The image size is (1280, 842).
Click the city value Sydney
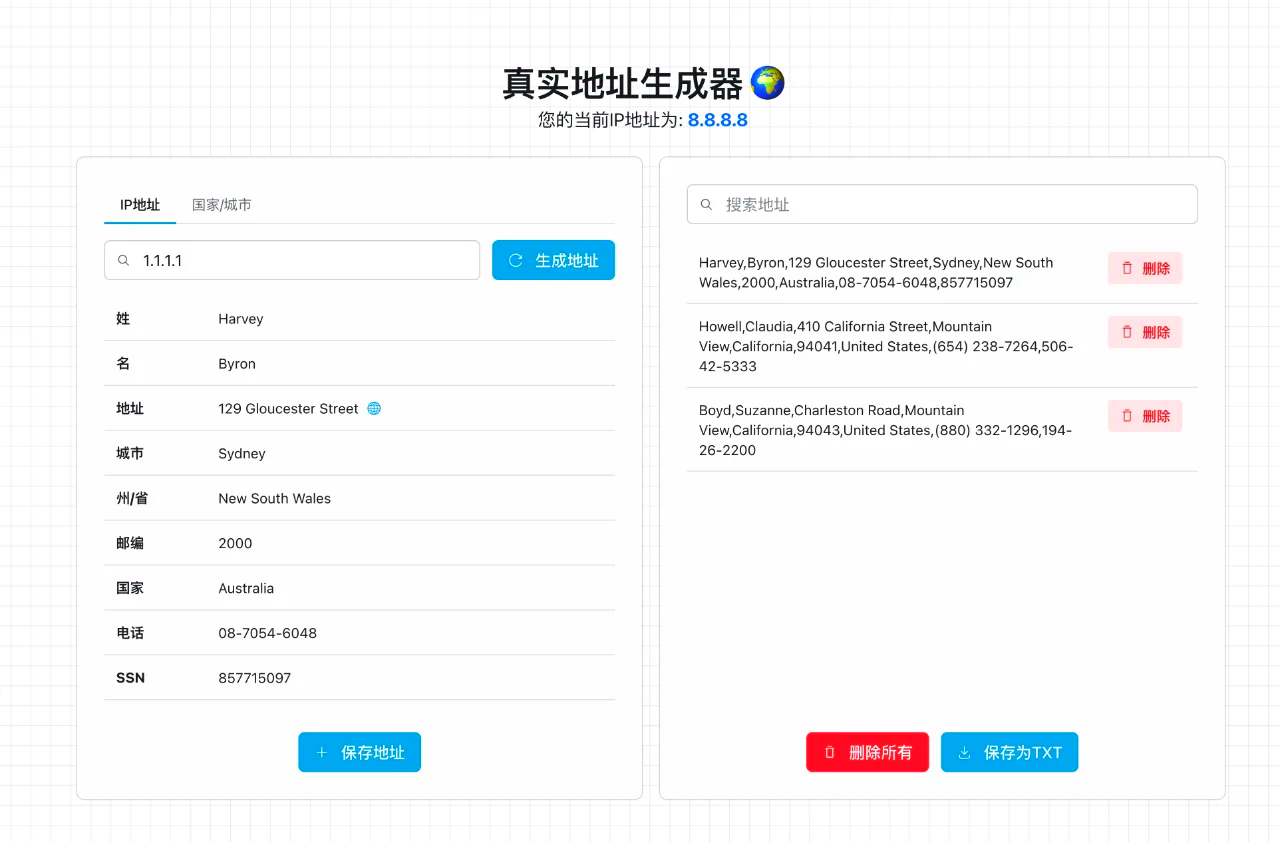coord(242,454)
